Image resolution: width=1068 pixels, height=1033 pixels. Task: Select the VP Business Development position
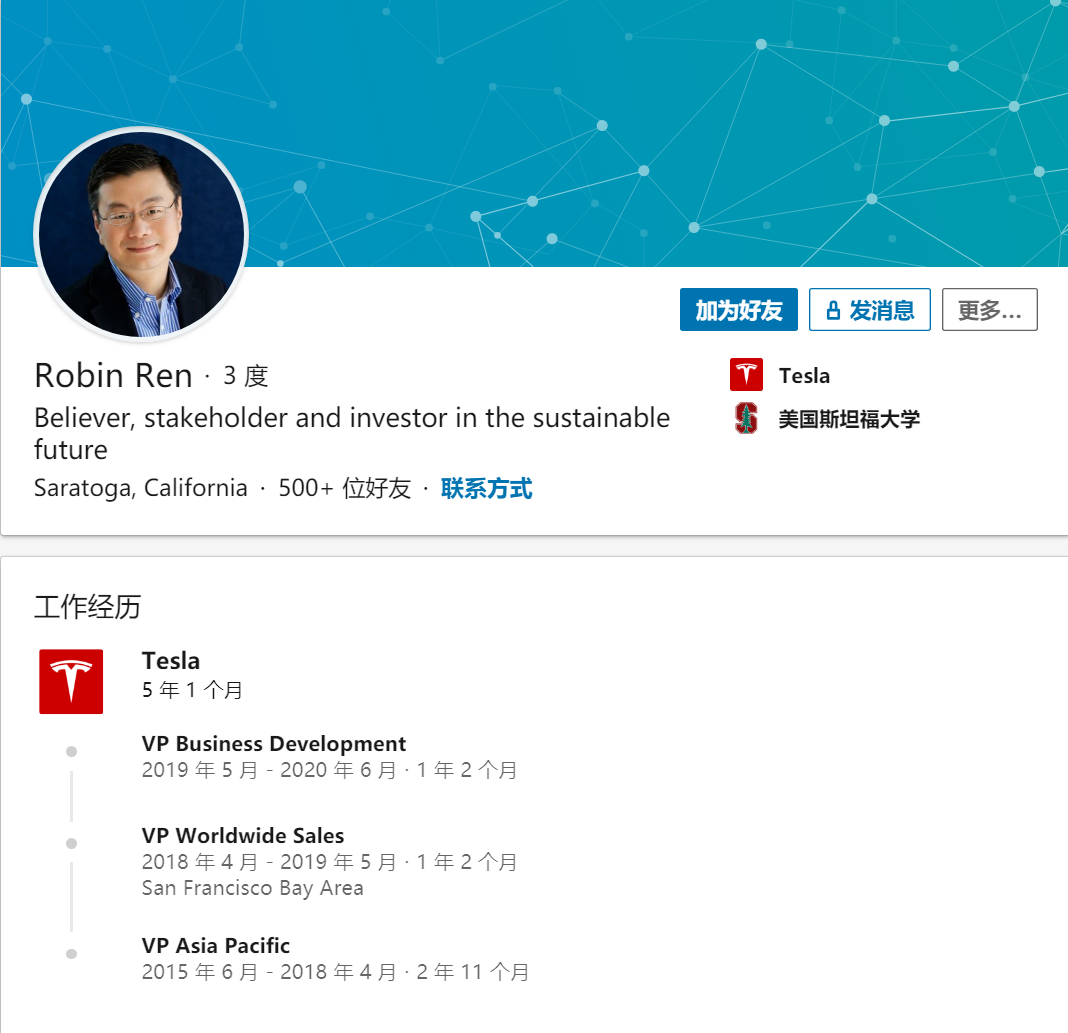(274, 744)
